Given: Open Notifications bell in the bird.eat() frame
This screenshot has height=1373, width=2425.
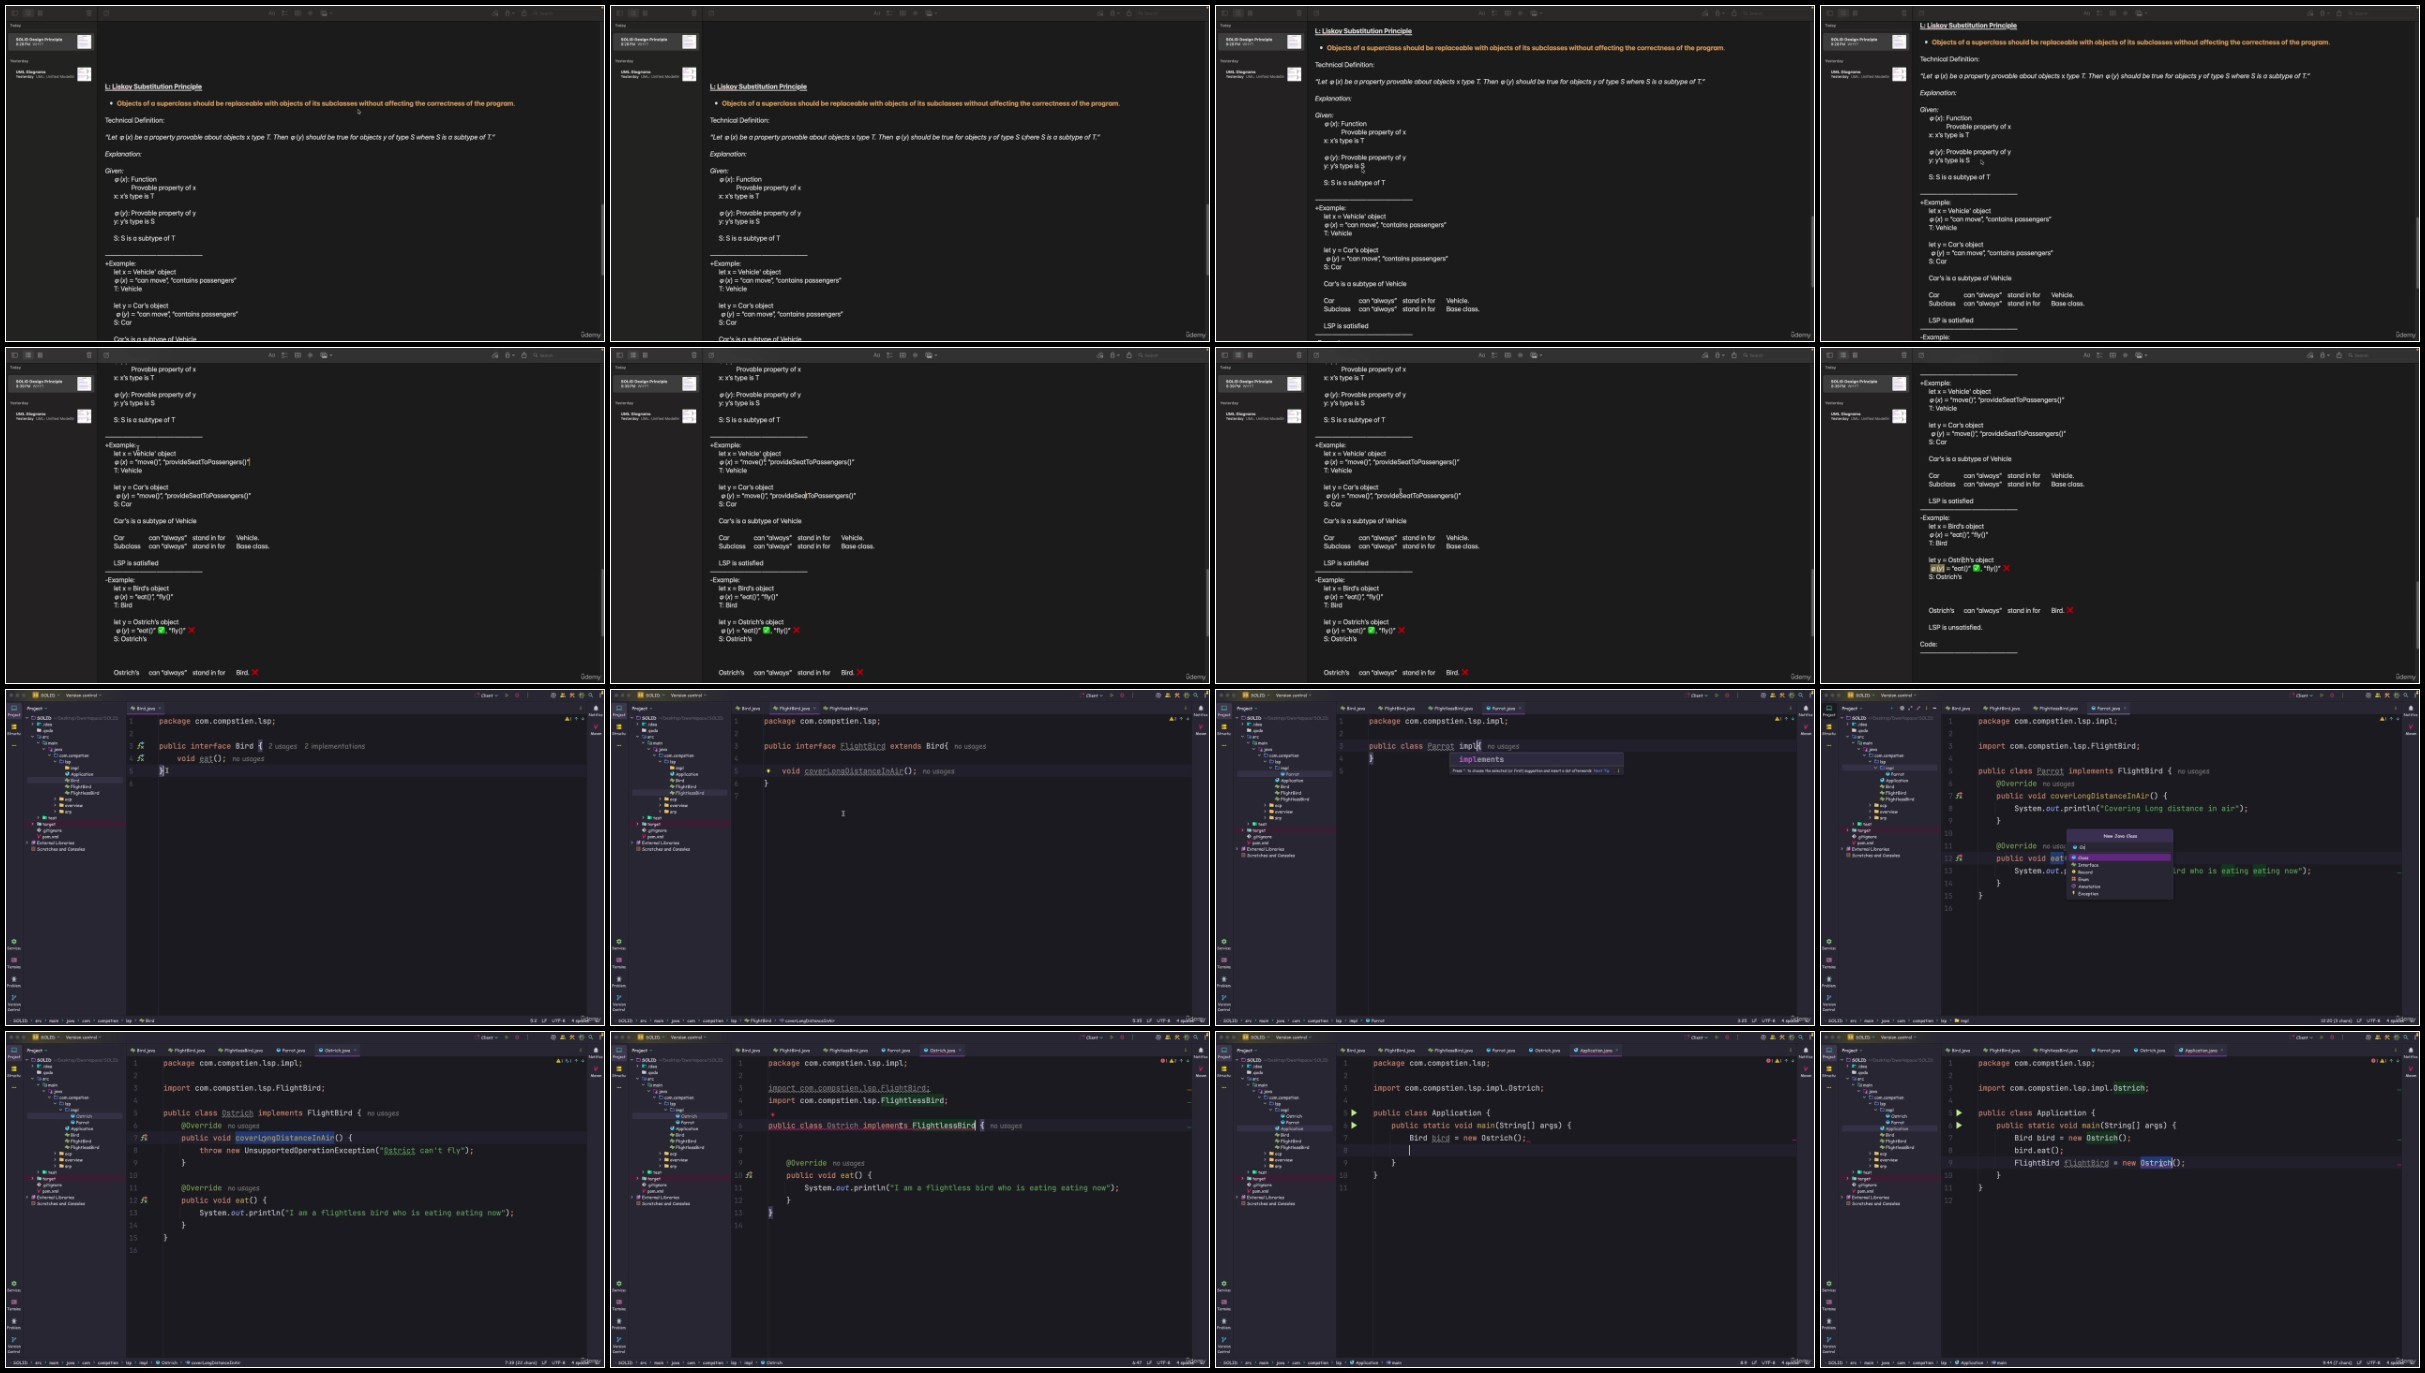Looking at the screenshot, I should click(2411, 1052).
